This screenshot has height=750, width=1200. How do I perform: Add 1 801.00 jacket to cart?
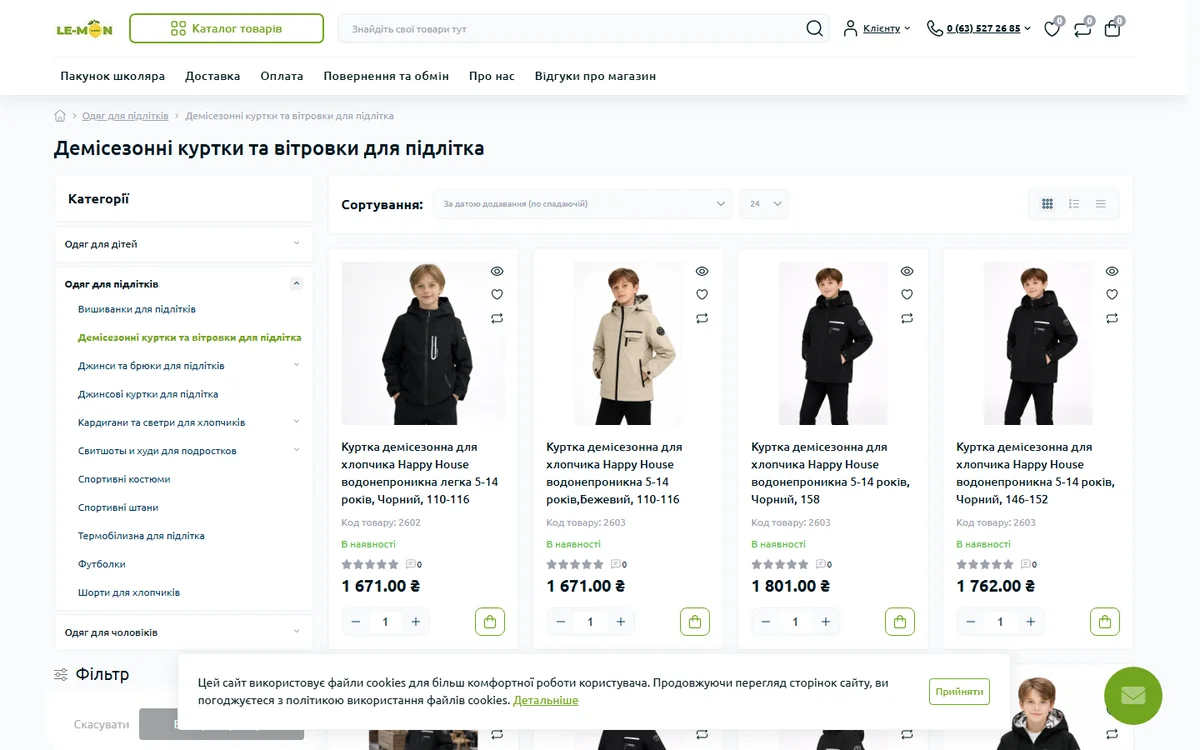900,621
